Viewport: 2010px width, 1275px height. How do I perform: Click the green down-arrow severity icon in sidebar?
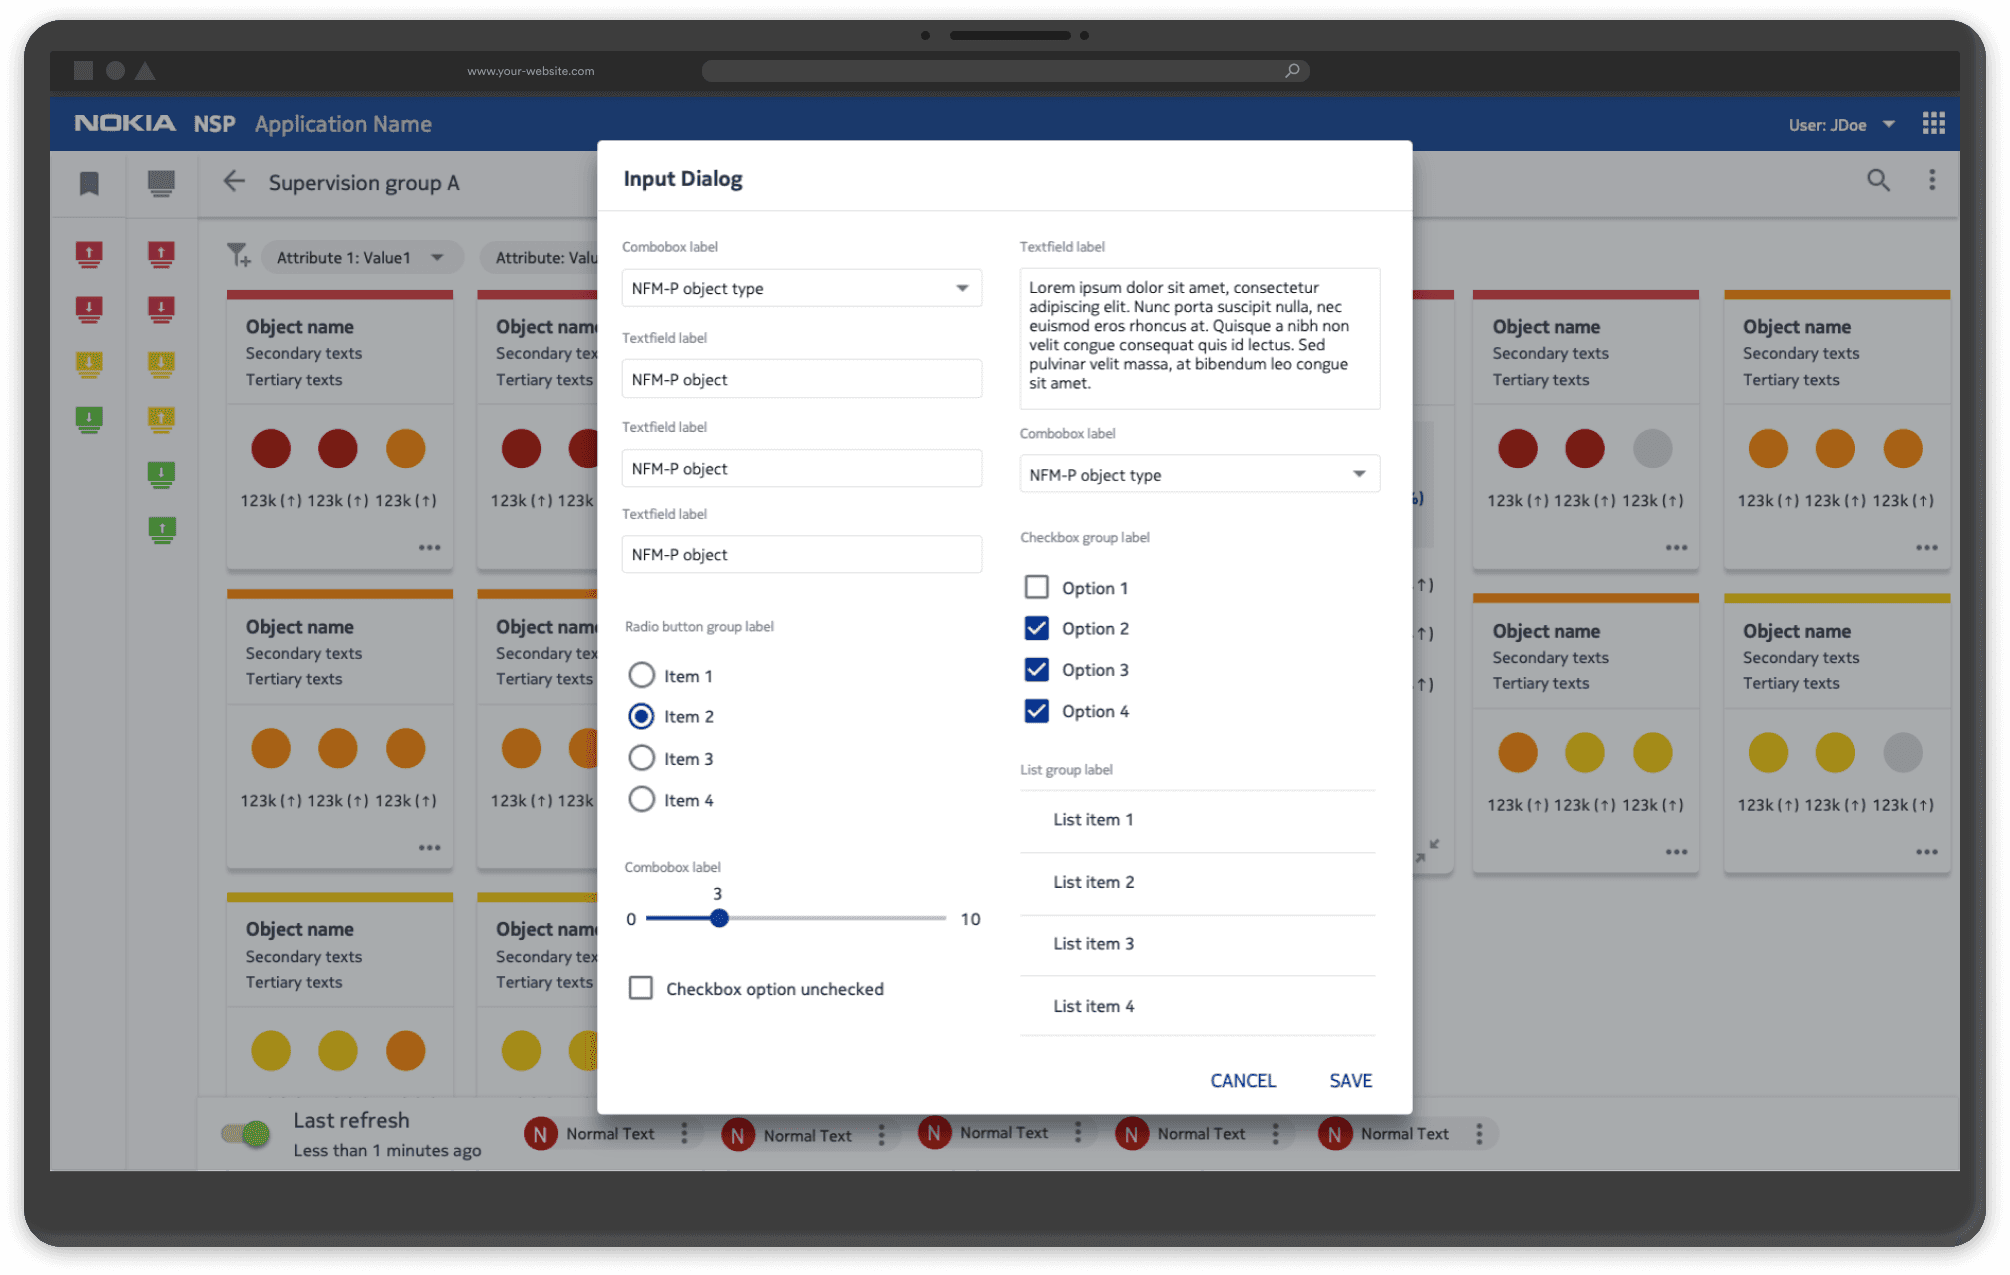click(89, 420)
